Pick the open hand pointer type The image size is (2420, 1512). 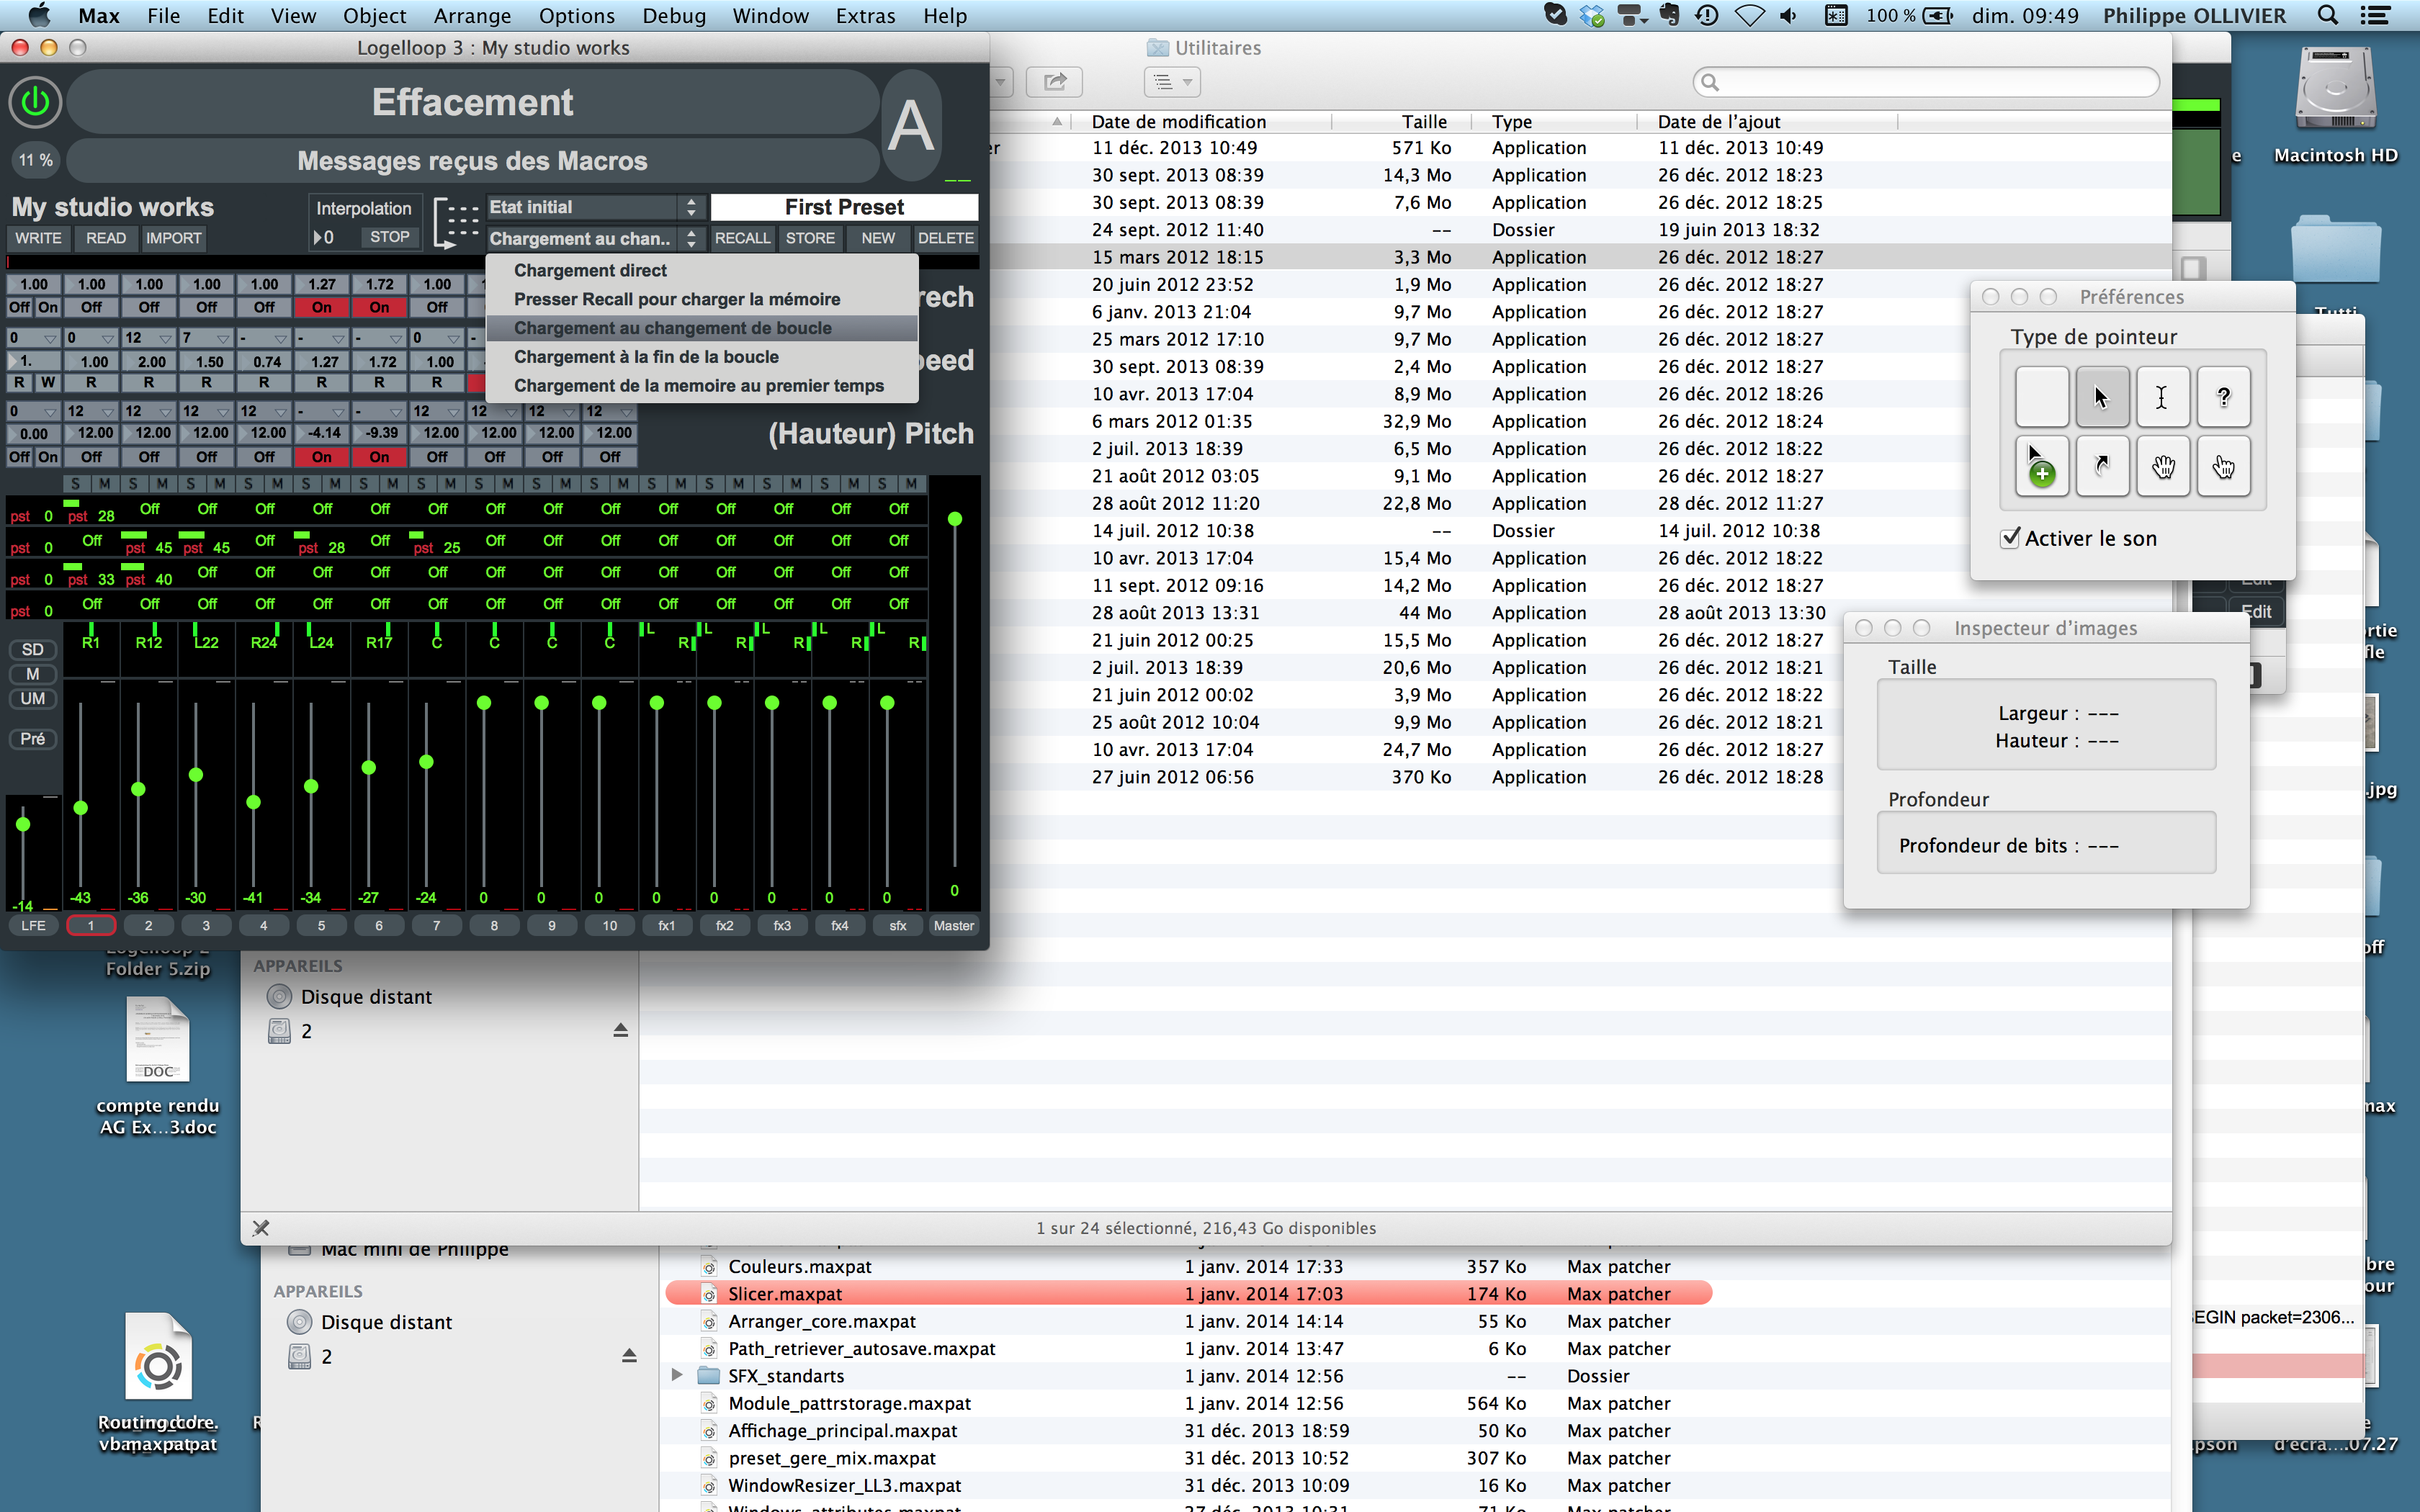(x=2163, y=466)
